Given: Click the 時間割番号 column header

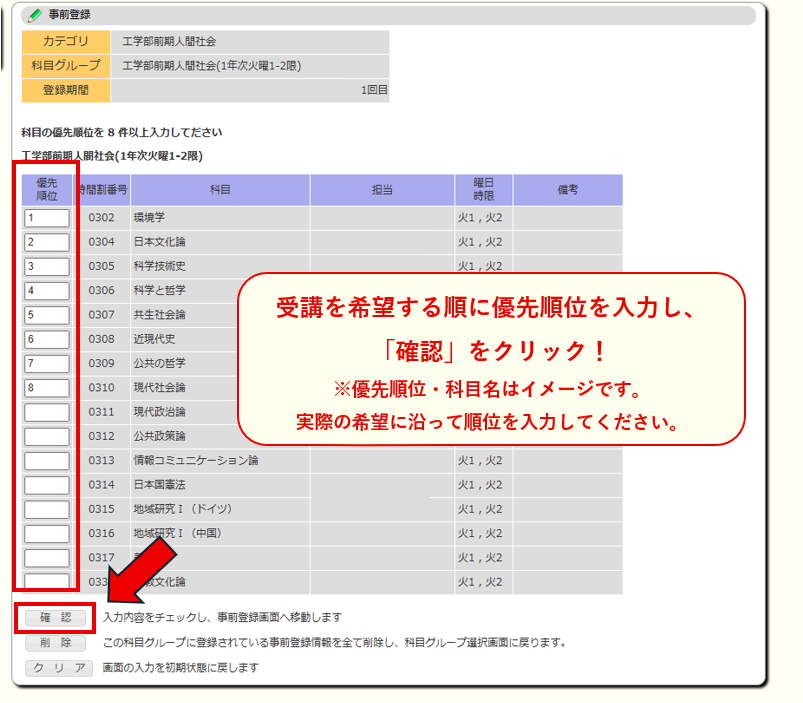Looking at the screenshot, I should coord(101,190).
